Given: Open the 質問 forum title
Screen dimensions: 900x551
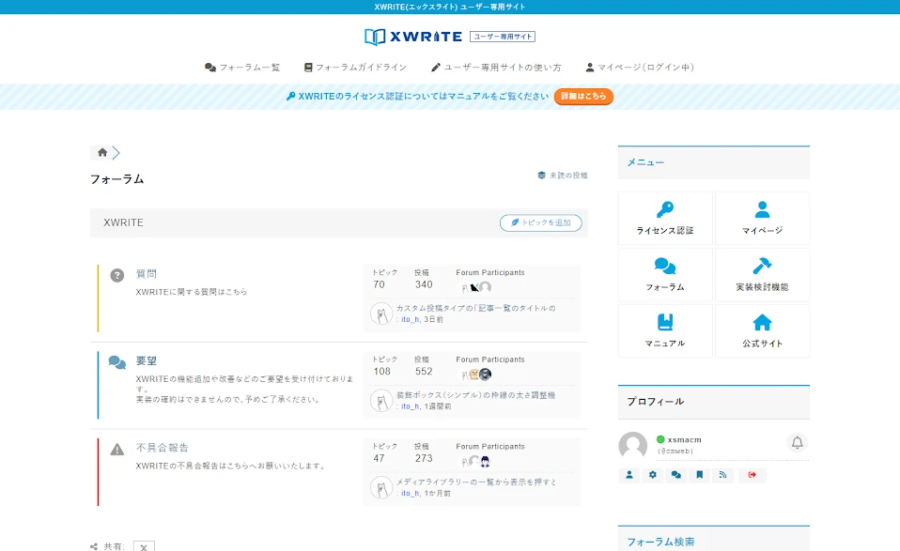Looking at the screenshot, I should (146, 274).
